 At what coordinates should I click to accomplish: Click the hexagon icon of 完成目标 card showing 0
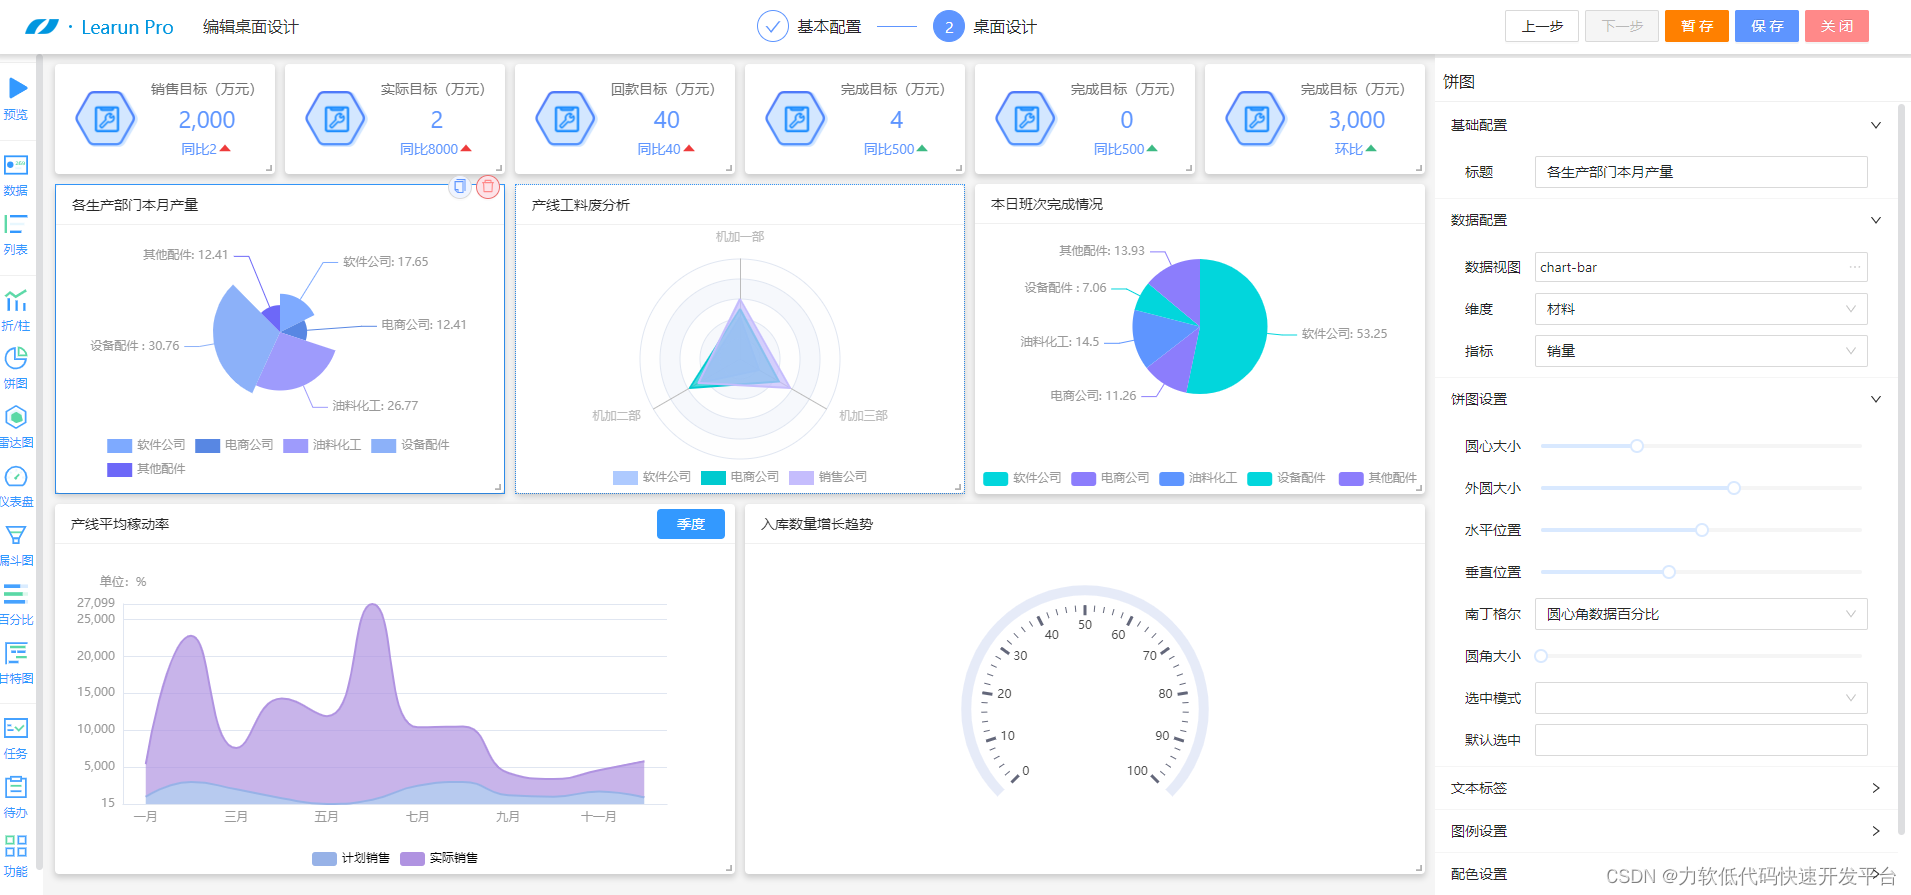[x=1026, y=119]
